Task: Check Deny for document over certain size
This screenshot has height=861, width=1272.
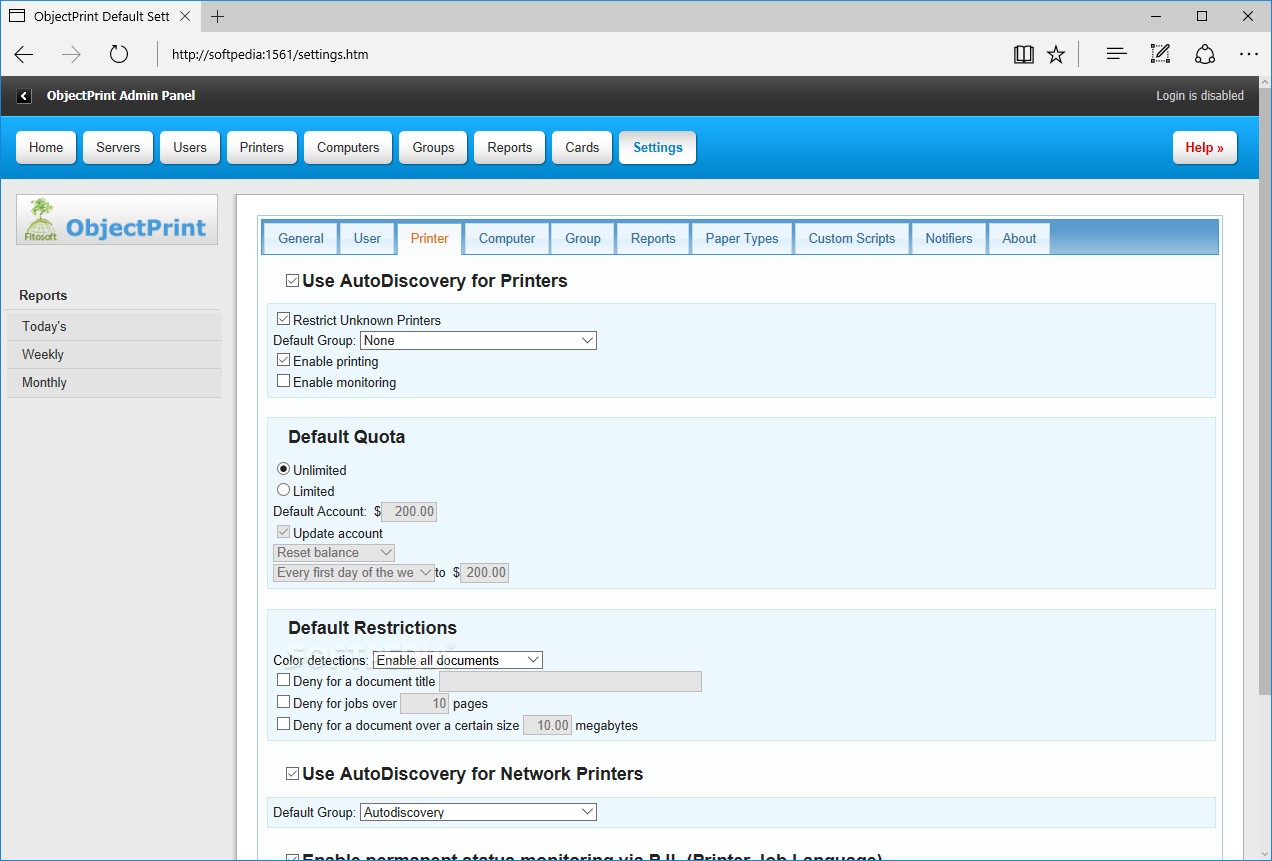Action: pyautogui.click(x=284, y=724)
